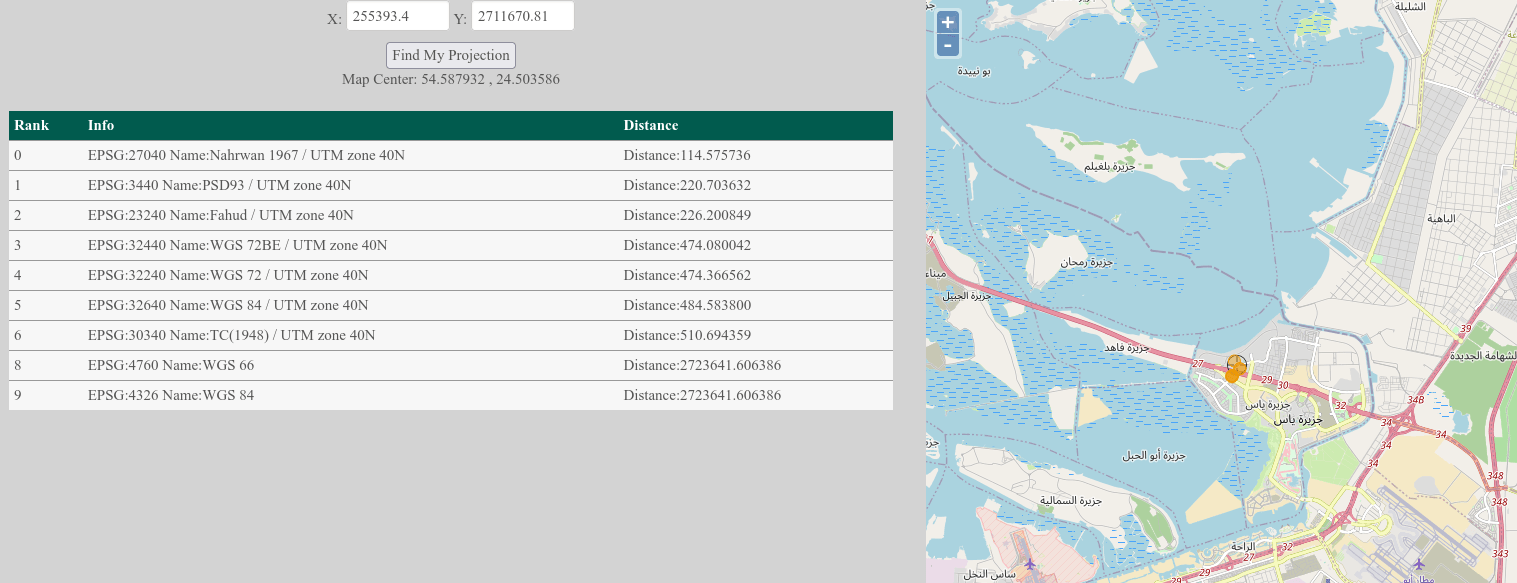
Task: Select the EPSG:32640 WGS 84 UTM row
Action: [x=451, y=306]
